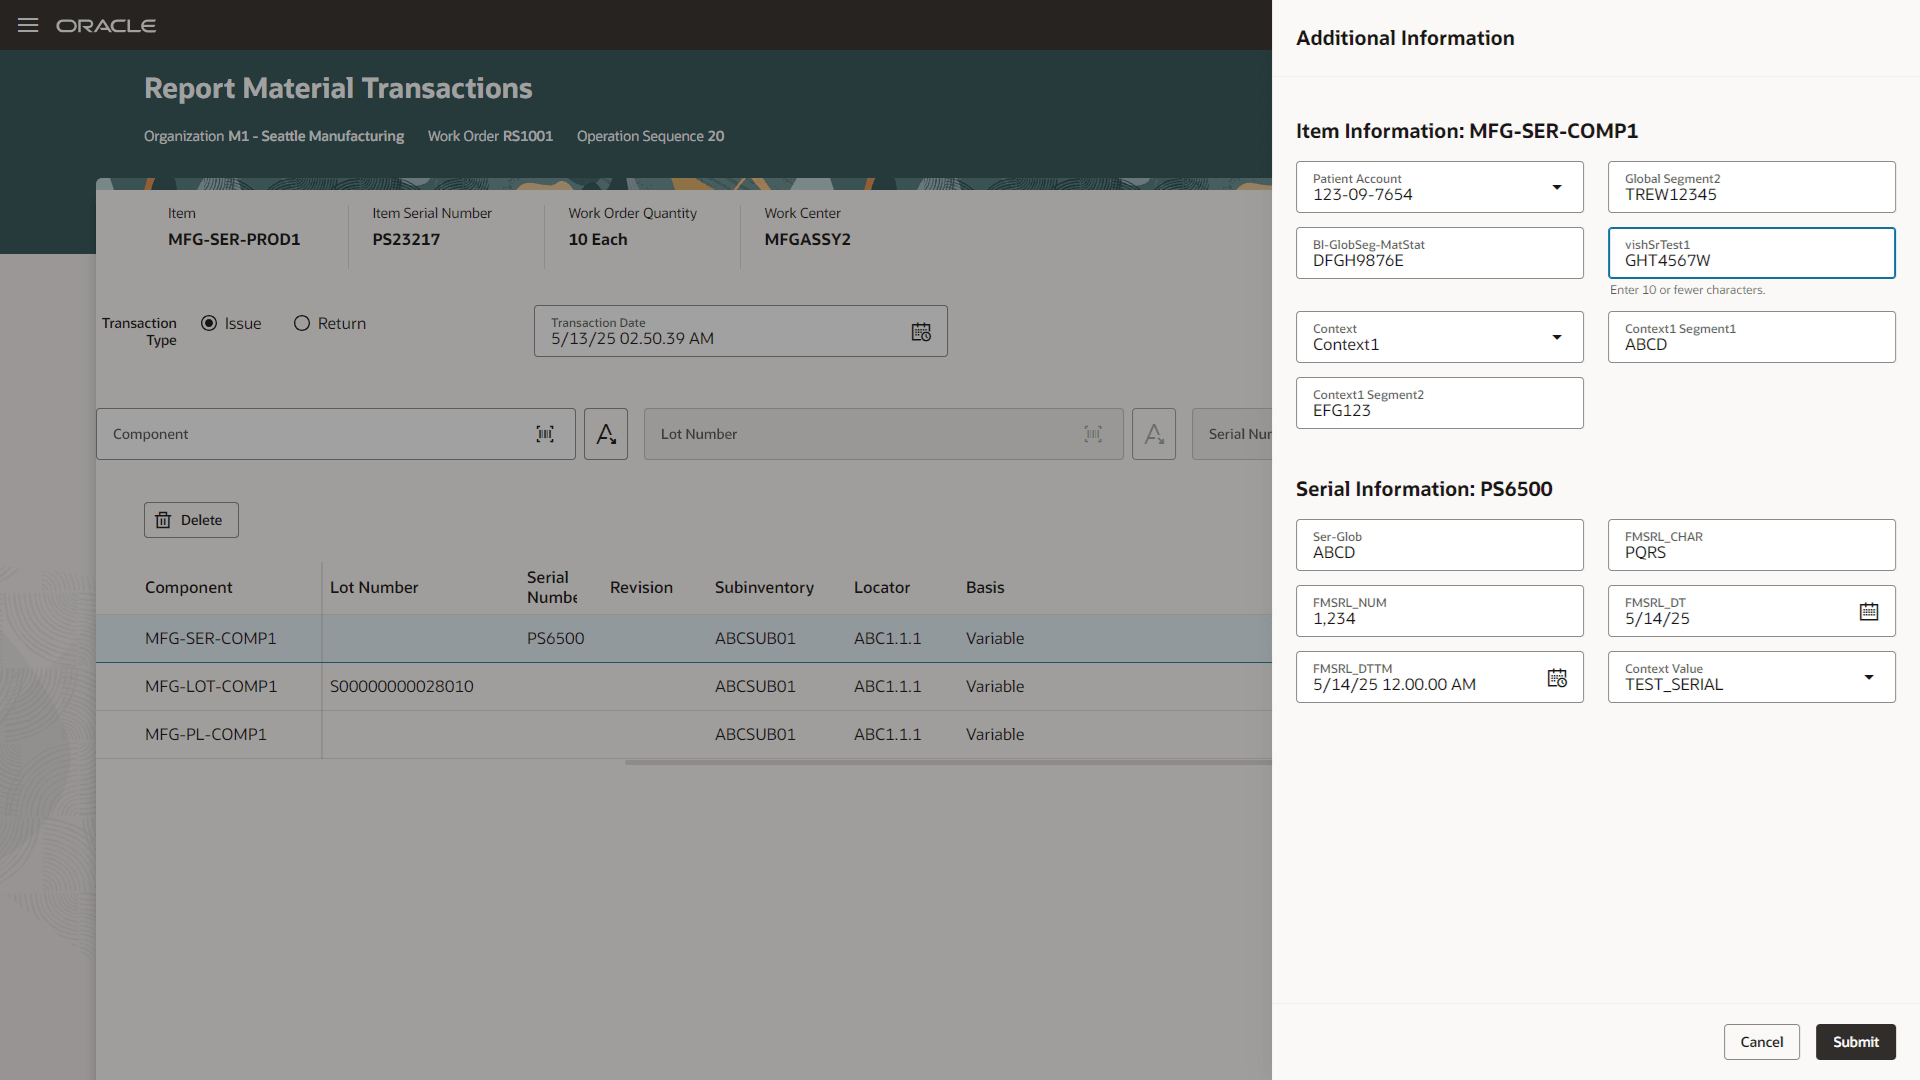This screenshot has width=1920, height=1080.
Task: Open the FMSRL_DTTM date-time picker
Action: coord(1556,677)
